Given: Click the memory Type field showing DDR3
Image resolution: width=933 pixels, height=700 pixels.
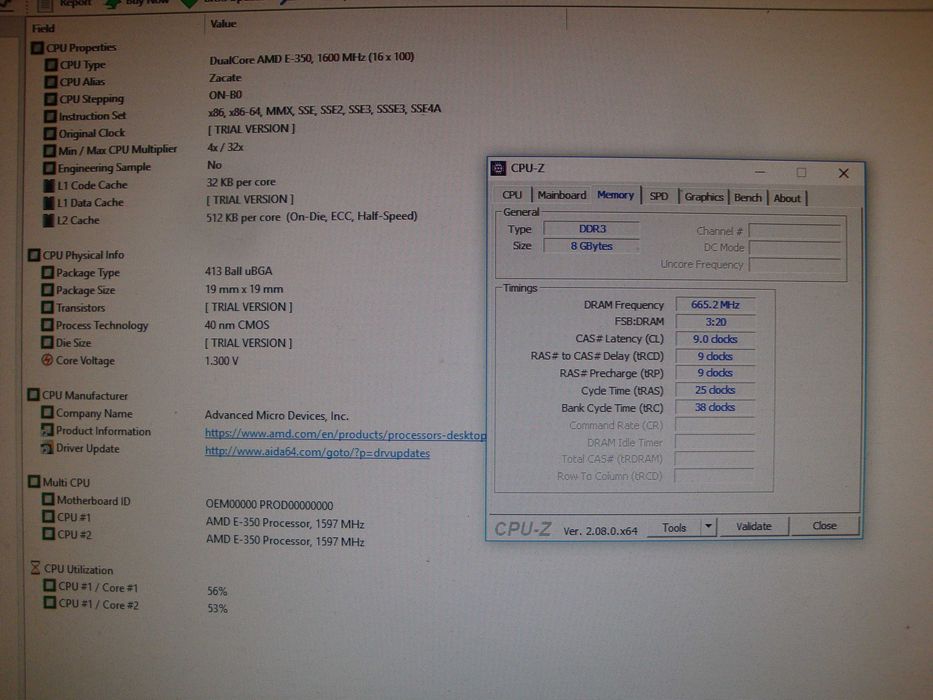Looking at the screenshot, I should pyautogui.click(x=592, y=229).
